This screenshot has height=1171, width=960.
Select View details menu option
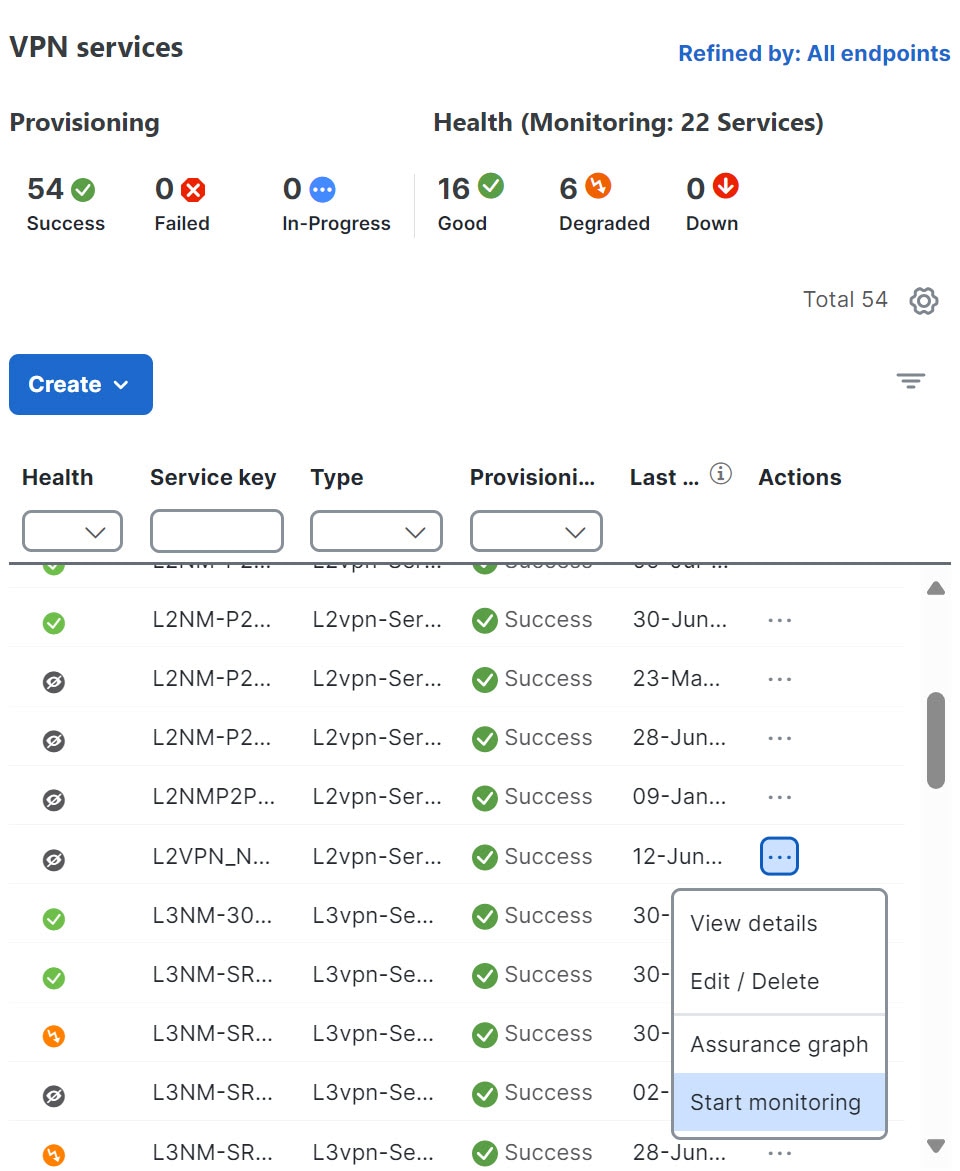[753, 923]
